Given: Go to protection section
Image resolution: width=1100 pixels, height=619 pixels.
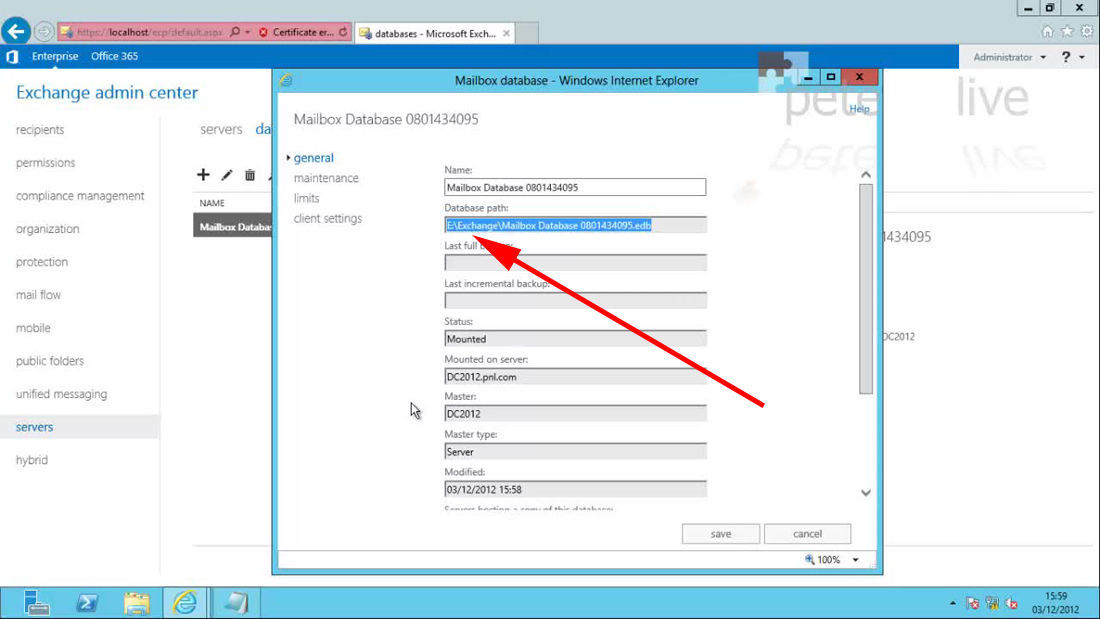Looking at the screenshot, I should (x=42, y=262).
